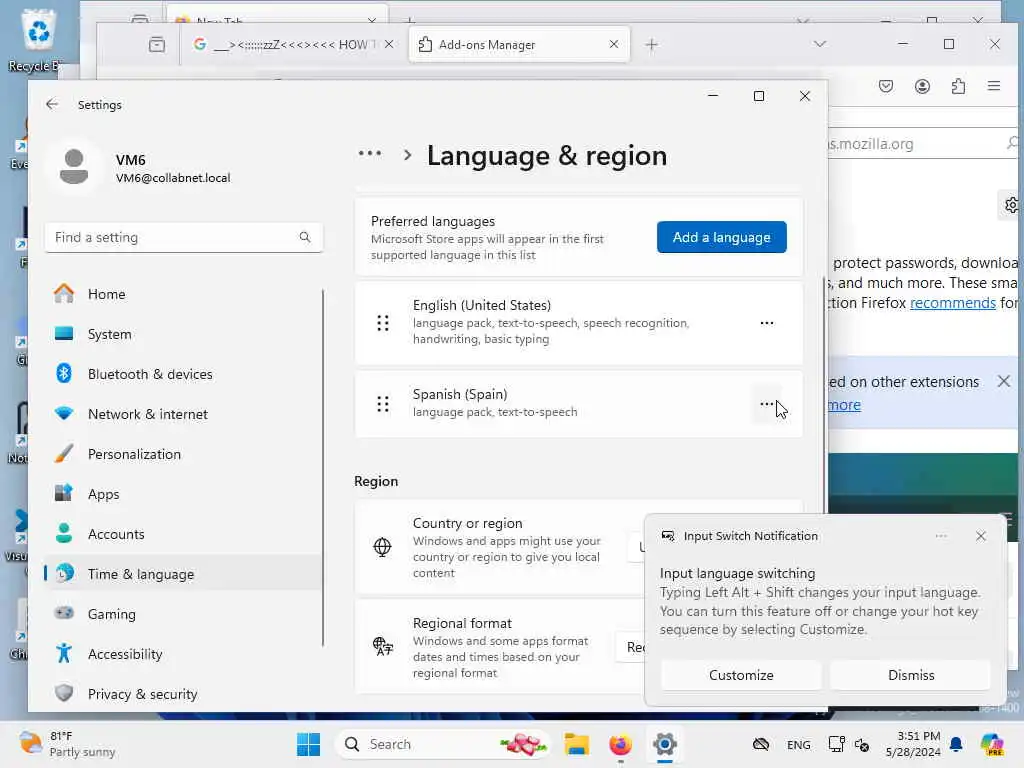Dismiss the Input Switch Notification
1024x768 pixels.
pyautogui.click(x=911, y=675)
